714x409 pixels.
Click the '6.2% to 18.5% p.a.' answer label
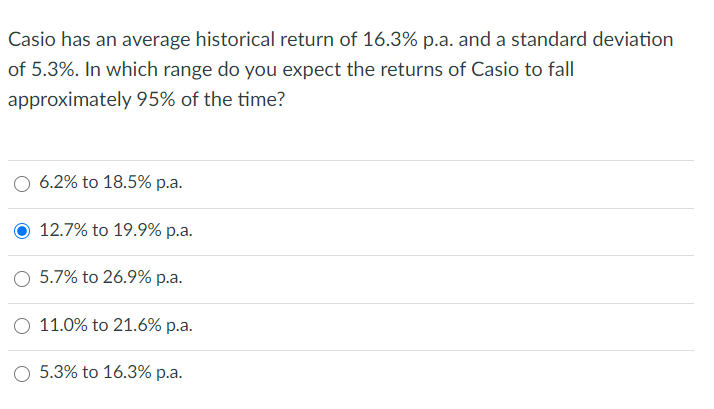click(110, 183)
